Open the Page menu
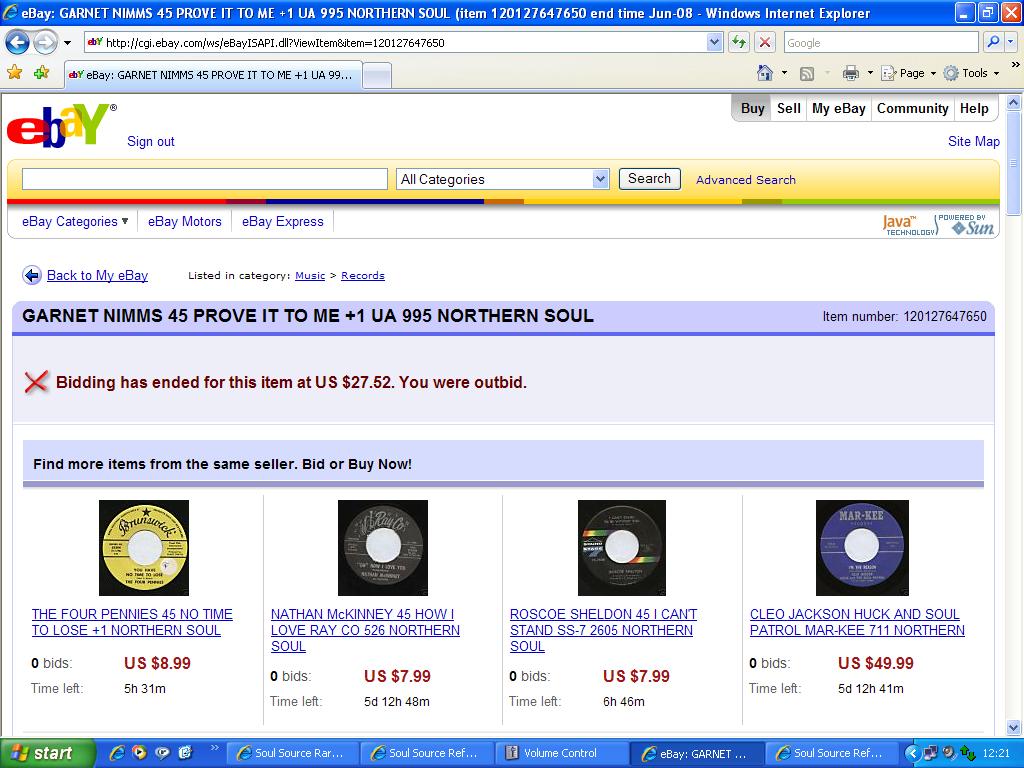 (x=908, y=73)
